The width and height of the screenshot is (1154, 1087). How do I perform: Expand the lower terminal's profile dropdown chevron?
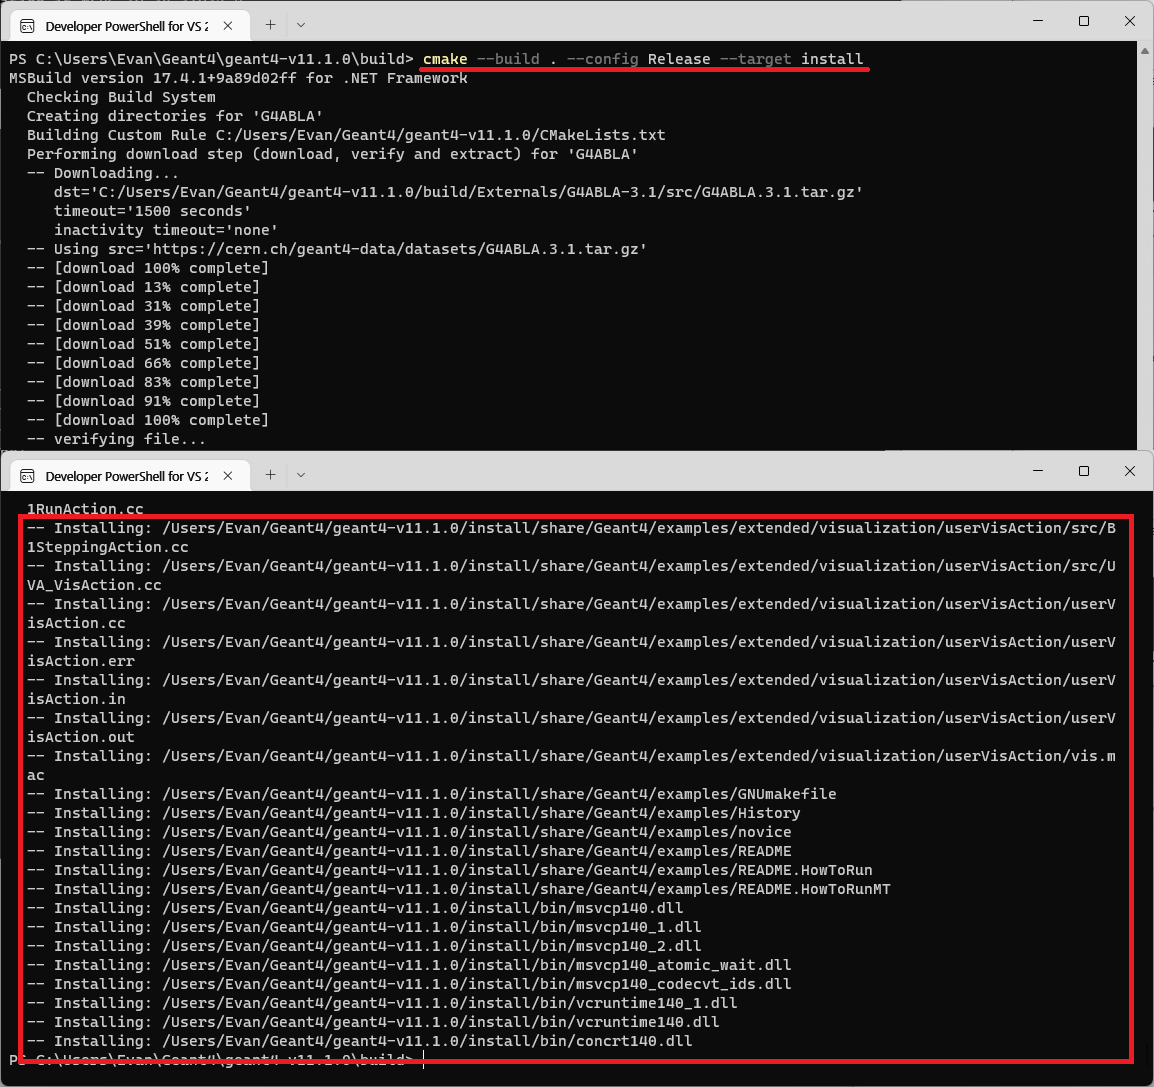click(301, 475)
